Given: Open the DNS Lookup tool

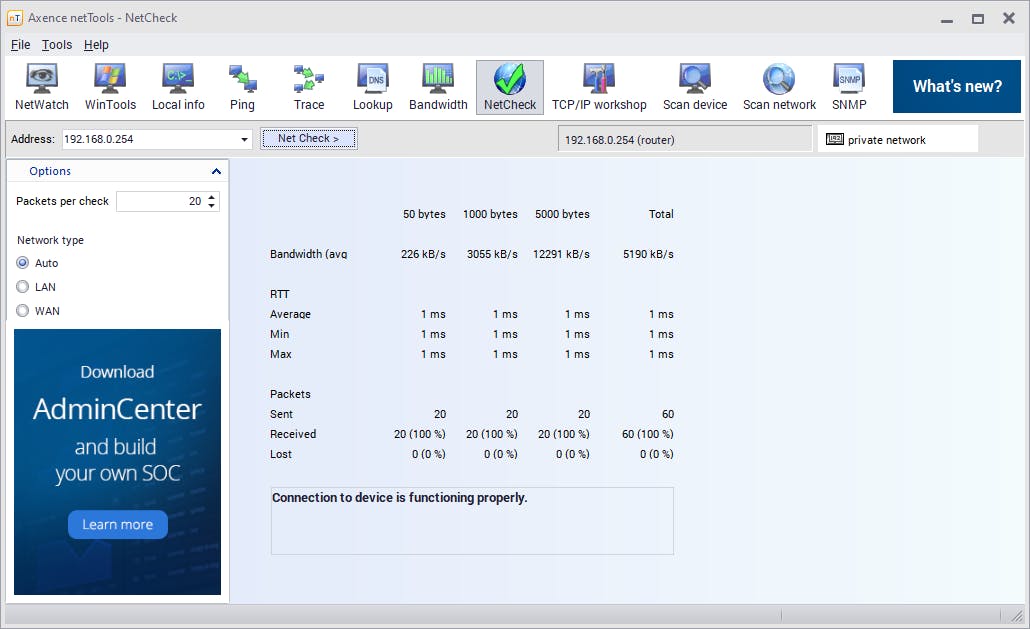Looking at the screenshot, I should [x=373, y=87].
